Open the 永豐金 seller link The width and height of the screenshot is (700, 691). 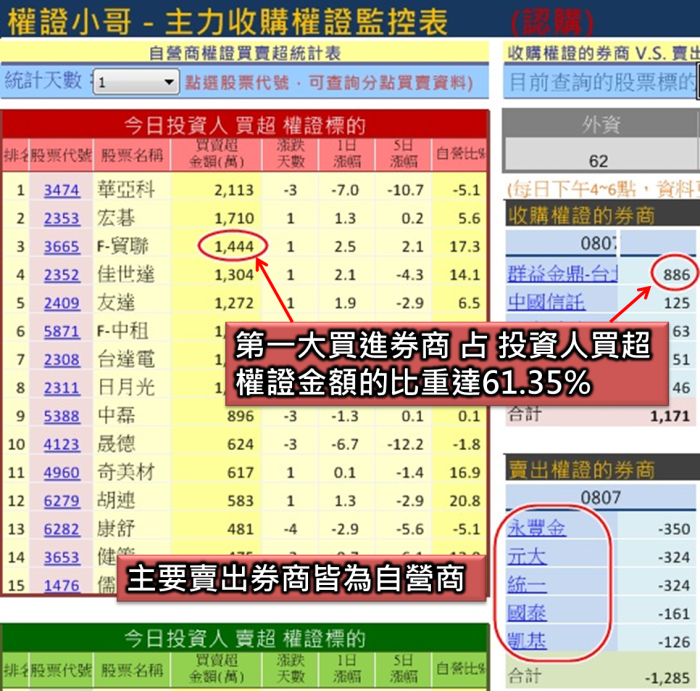[537, 528]
